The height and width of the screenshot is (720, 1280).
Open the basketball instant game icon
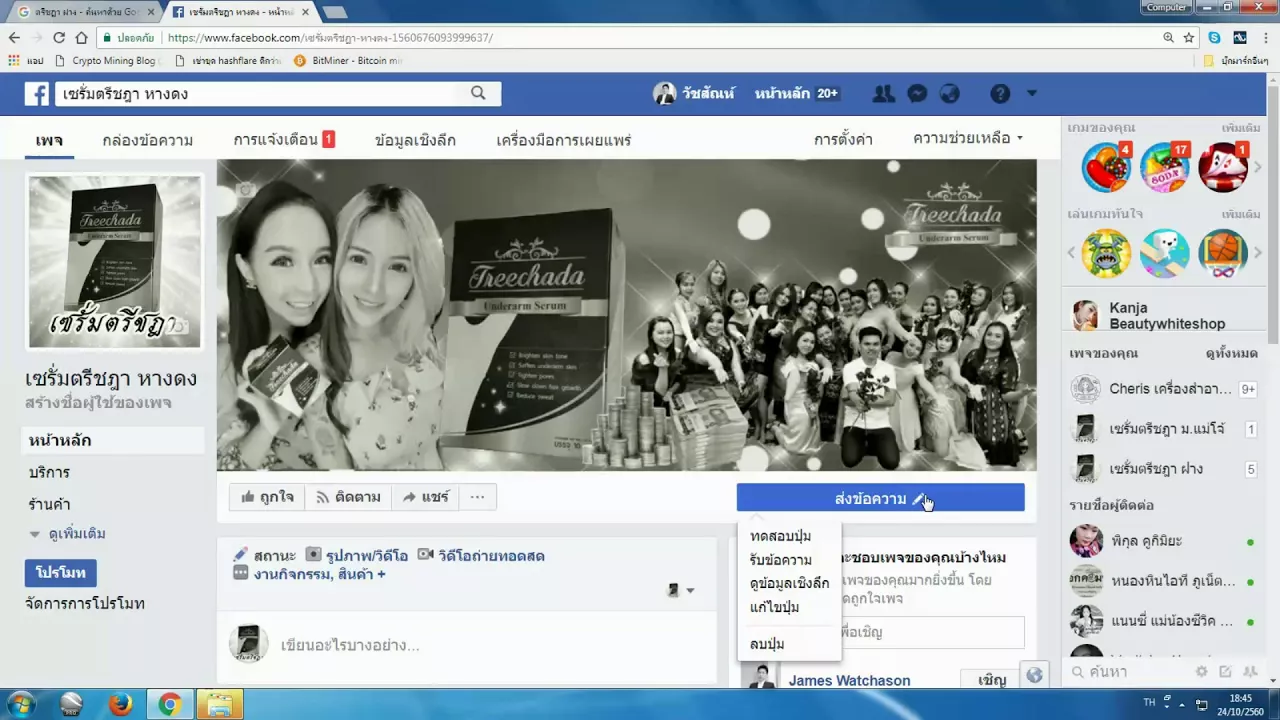point(1223,254)
